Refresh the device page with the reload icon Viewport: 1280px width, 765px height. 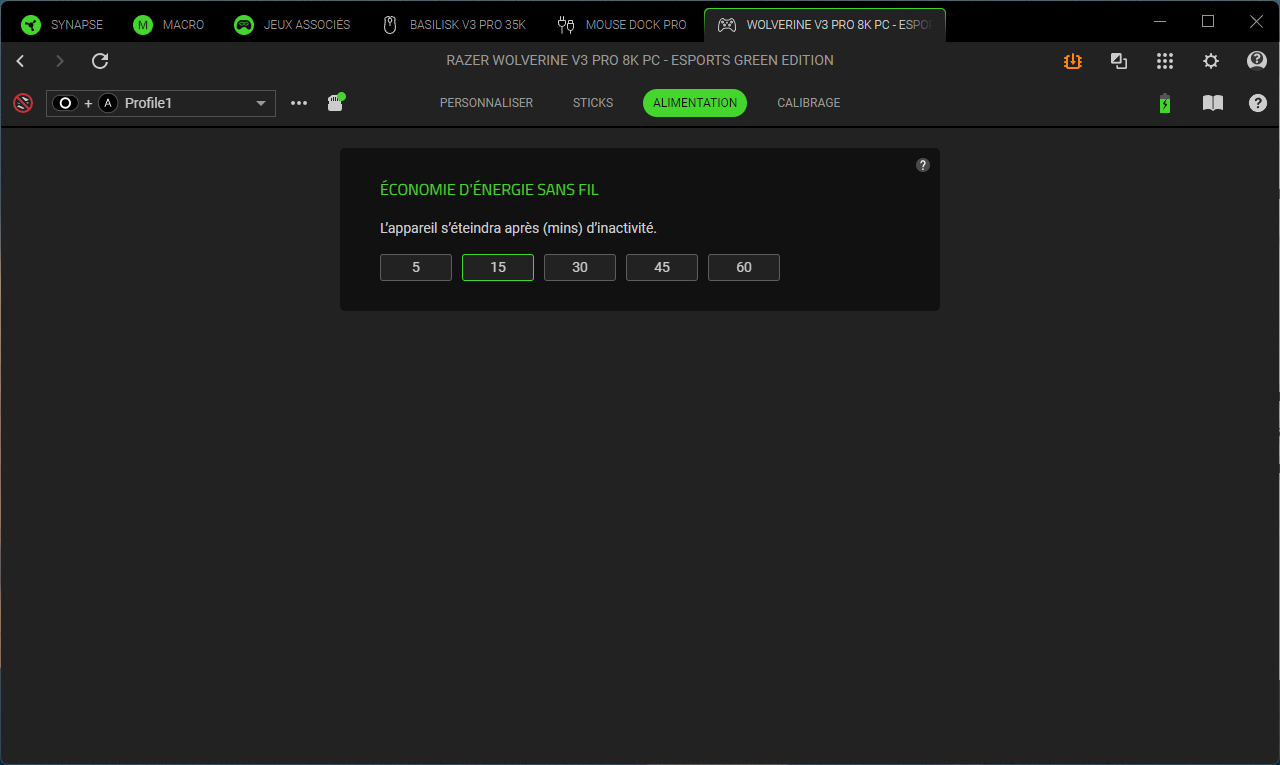[x=100, y=61]
